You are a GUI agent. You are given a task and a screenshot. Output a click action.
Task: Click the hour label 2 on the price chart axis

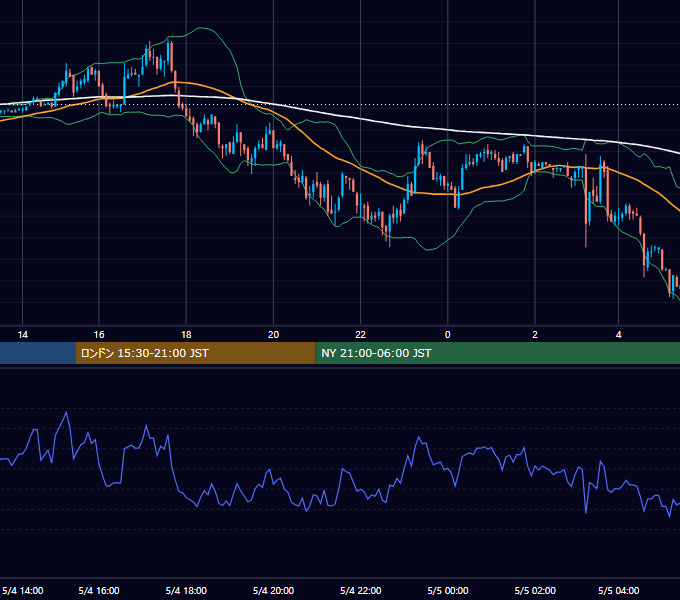[535, 335]
